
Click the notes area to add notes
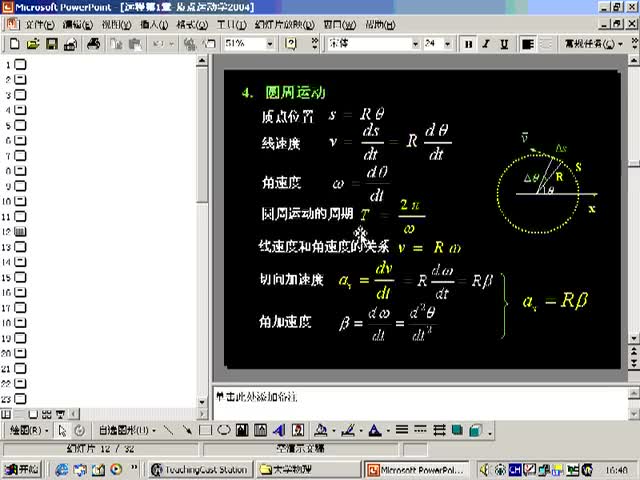pyautogui.click(x=420, y=403)
